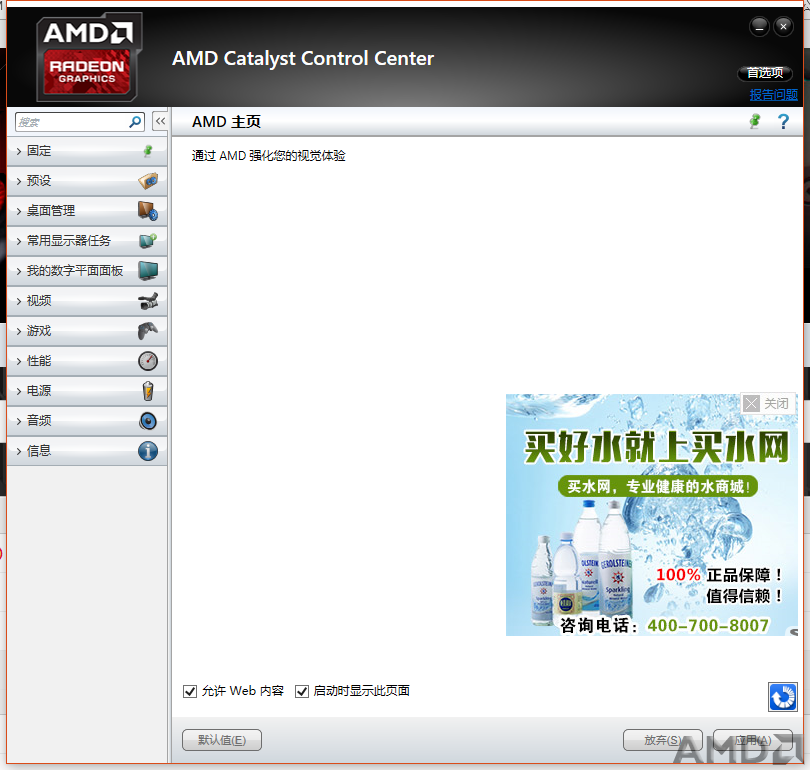The width and height of the screenshot is (810, 770).
Task: Minimize the Catalyst Control Center window
Action: [759, 26]
